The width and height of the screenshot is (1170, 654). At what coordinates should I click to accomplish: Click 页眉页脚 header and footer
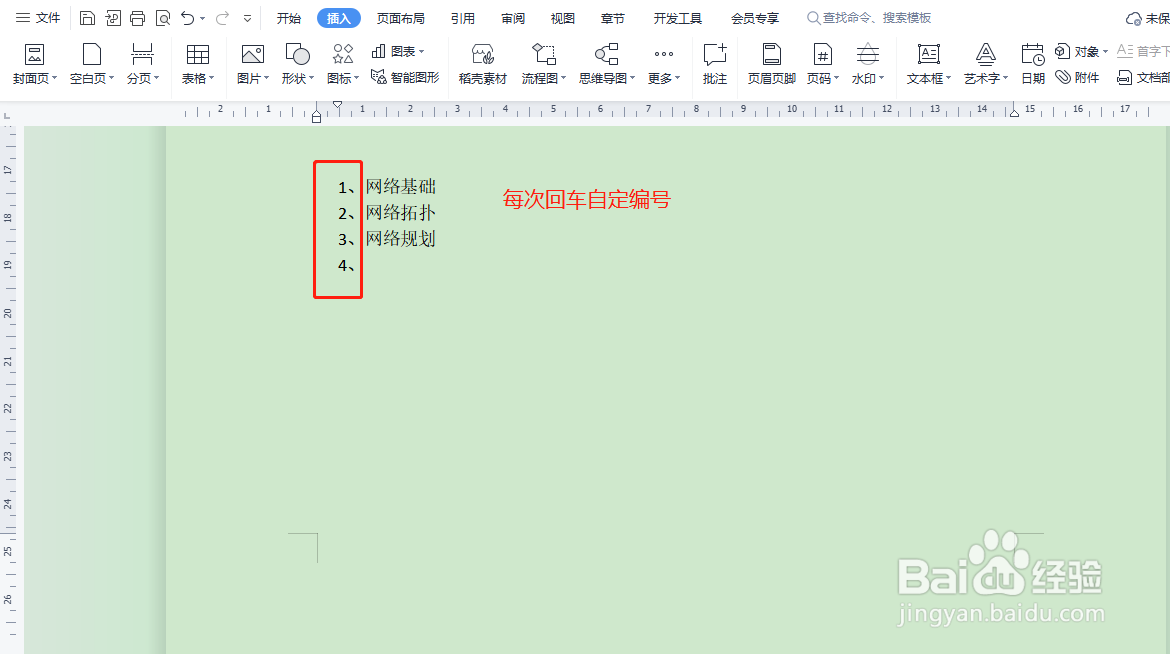click(772, 63)
